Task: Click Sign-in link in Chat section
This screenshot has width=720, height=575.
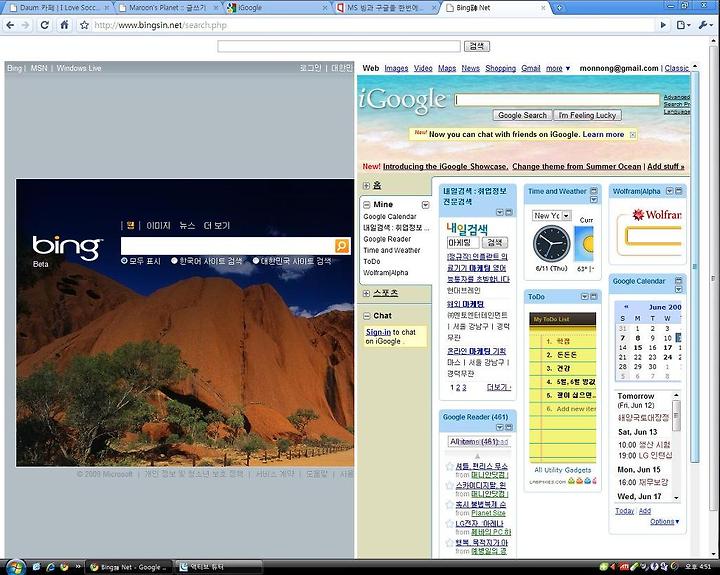Action: [x=378, y=332]
